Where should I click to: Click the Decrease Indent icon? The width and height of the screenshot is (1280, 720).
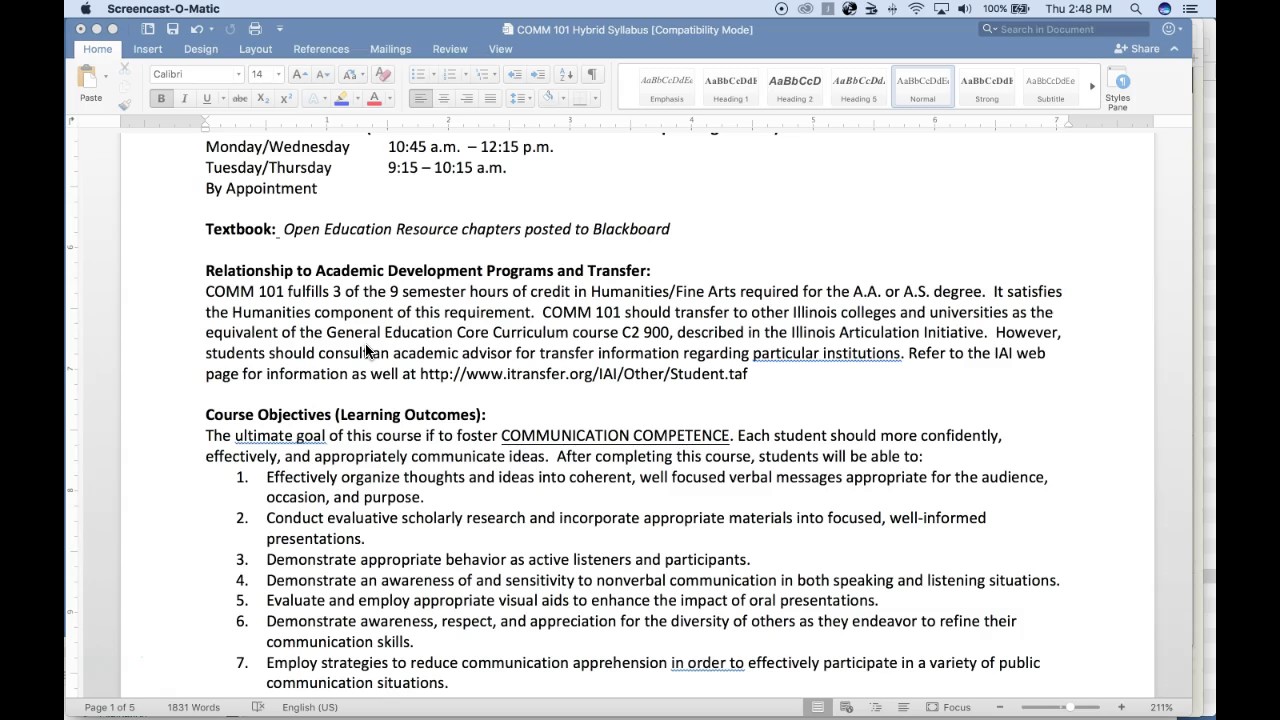click(514, 74)
